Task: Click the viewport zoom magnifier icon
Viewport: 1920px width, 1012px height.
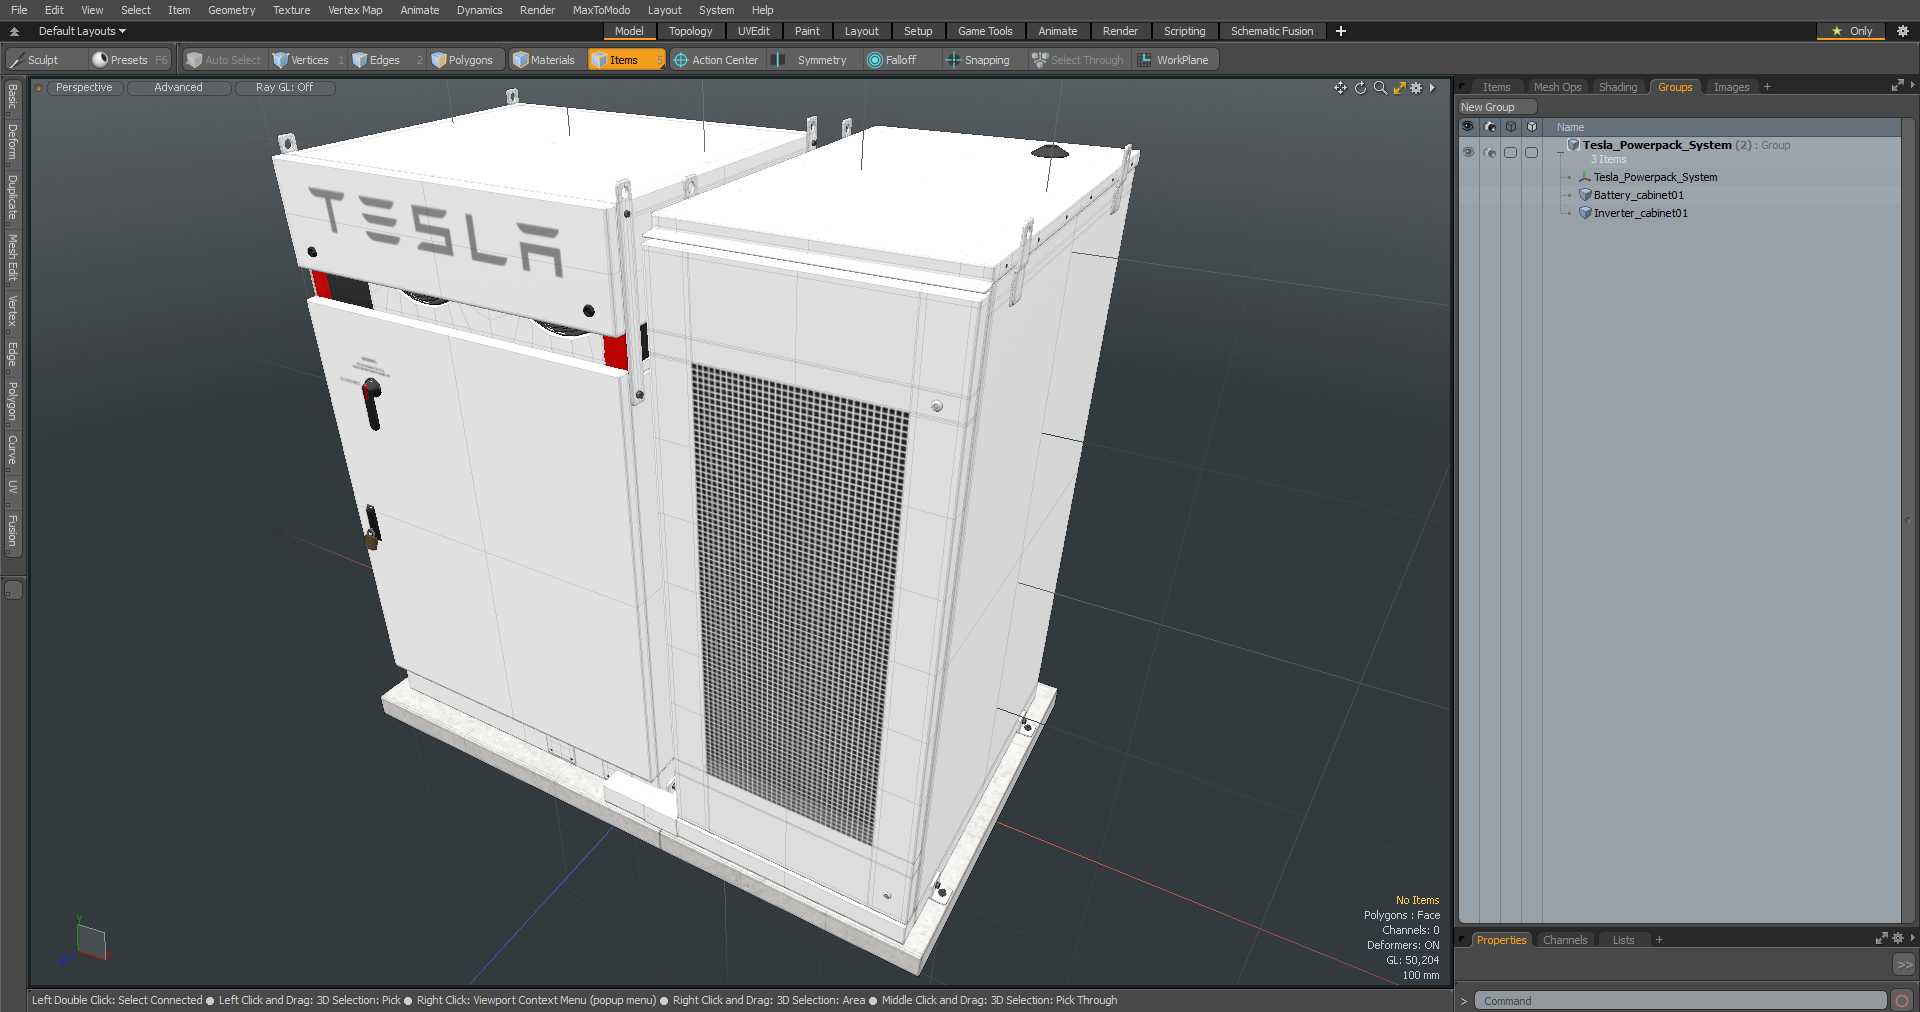Action: (x=1380, y=88)
